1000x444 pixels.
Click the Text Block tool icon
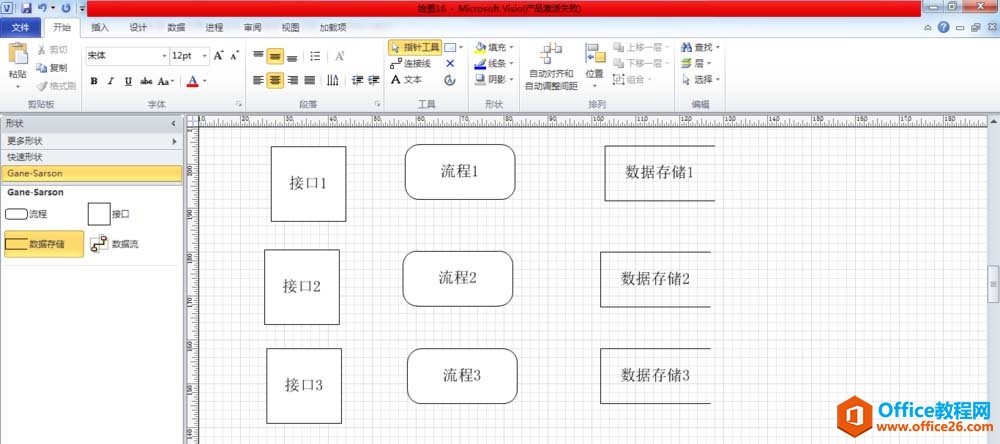[450, 80]
